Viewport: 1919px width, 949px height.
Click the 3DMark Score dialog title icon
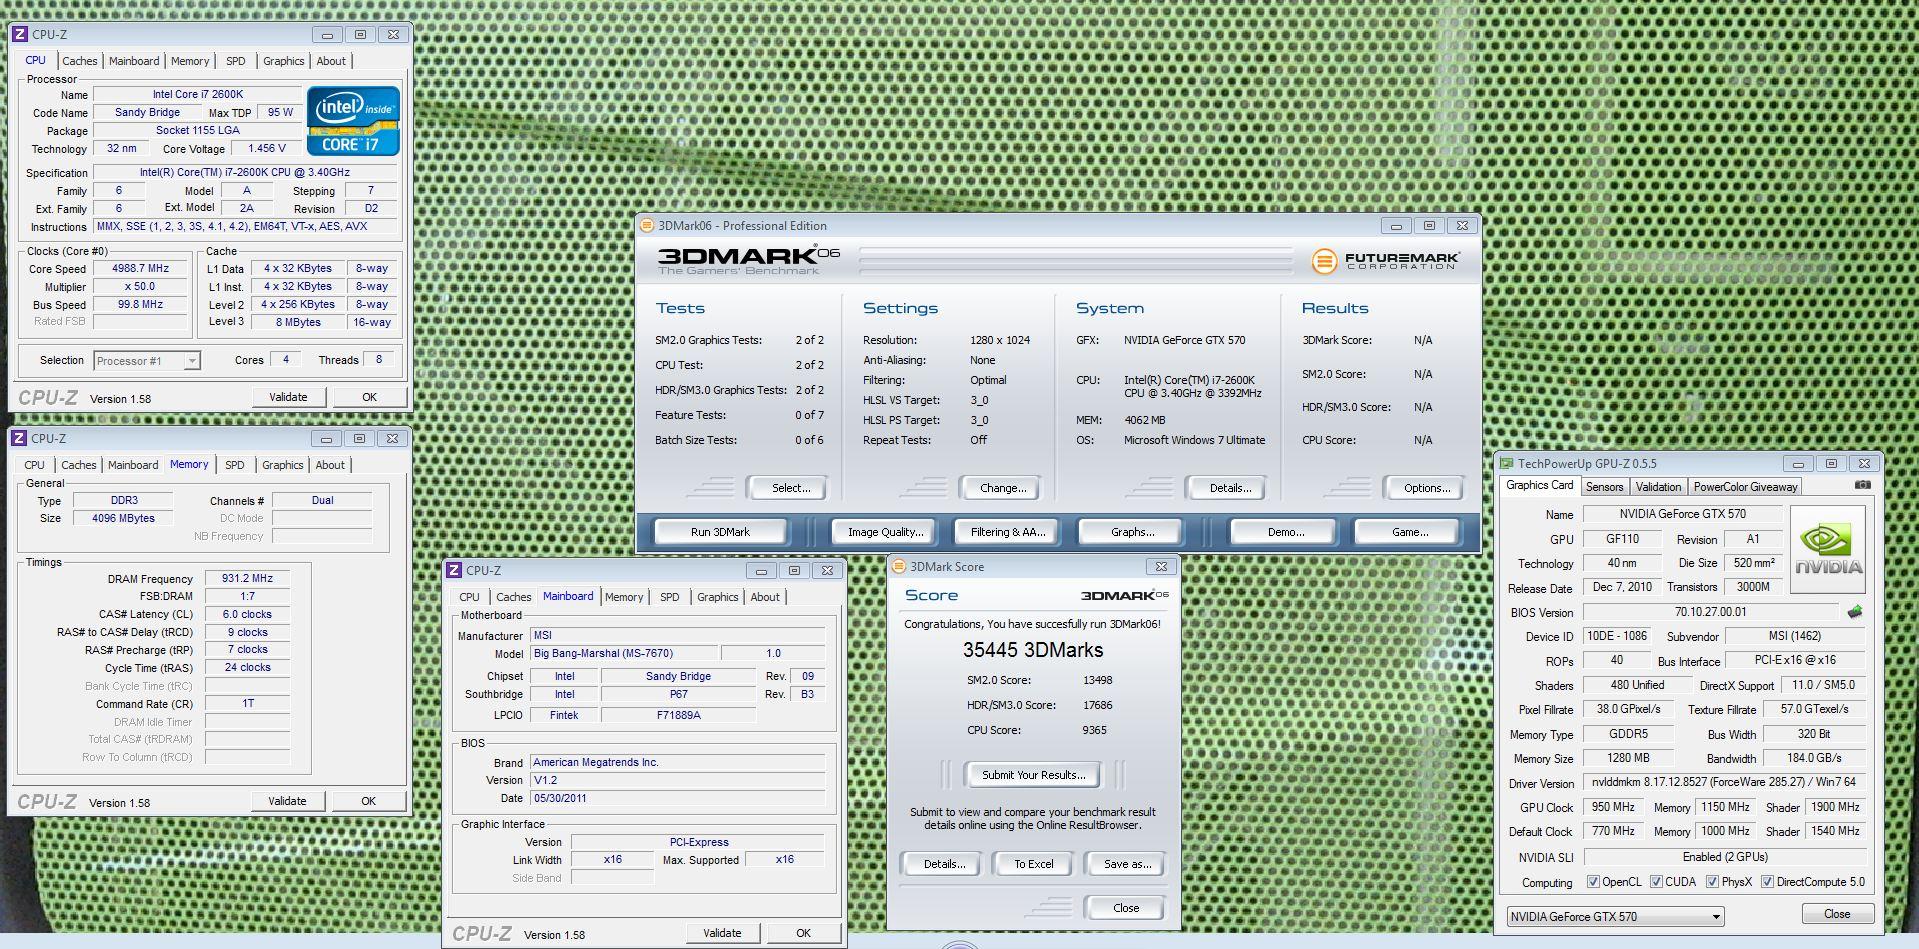coord(898,567)
